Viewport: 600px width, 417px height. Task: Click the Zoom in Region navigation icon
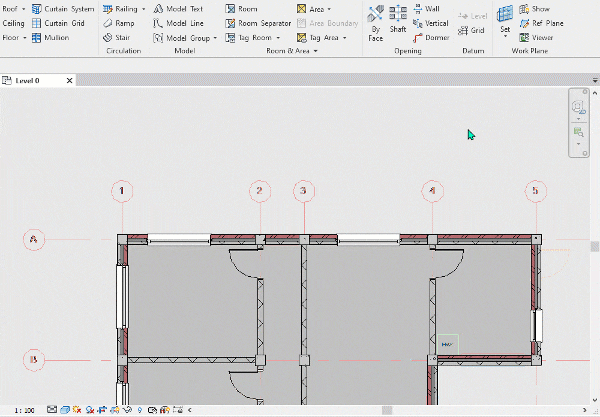(578, 132)
